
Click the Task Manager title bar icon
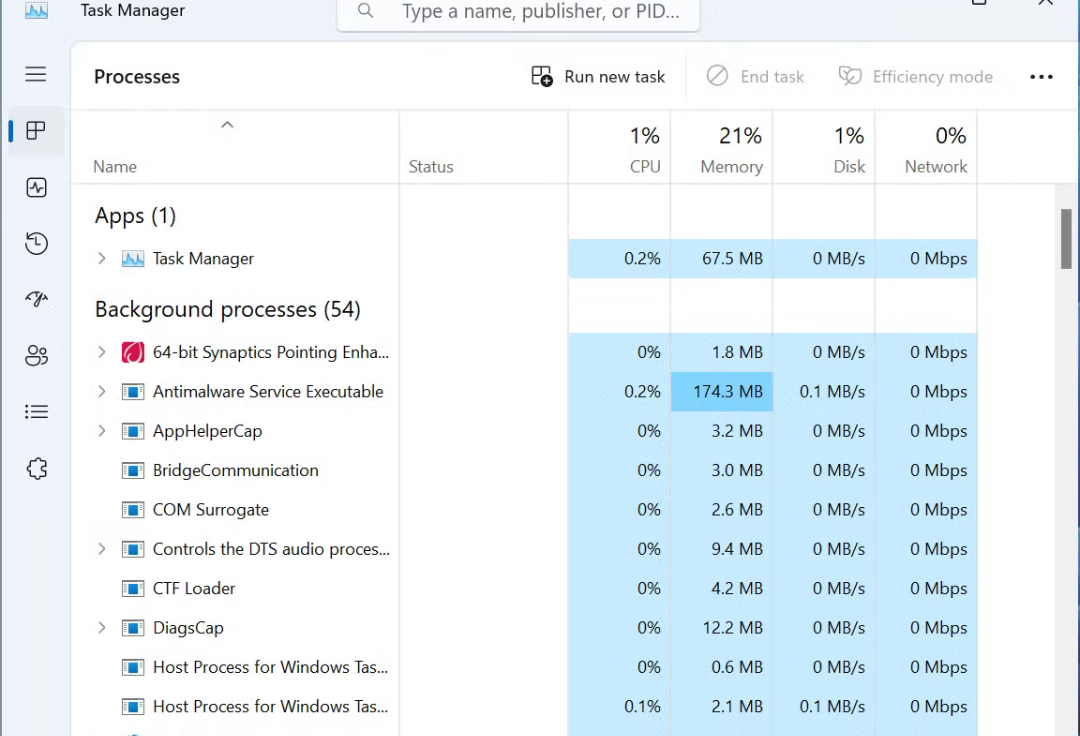[x=38, y=10]
